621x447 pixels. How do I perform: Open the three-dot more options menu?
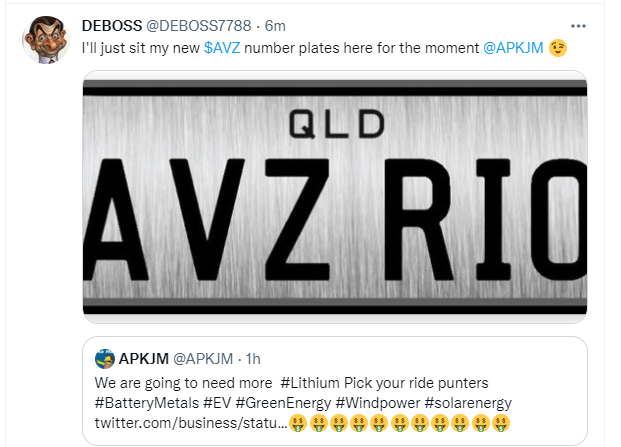tap(578, 25)
